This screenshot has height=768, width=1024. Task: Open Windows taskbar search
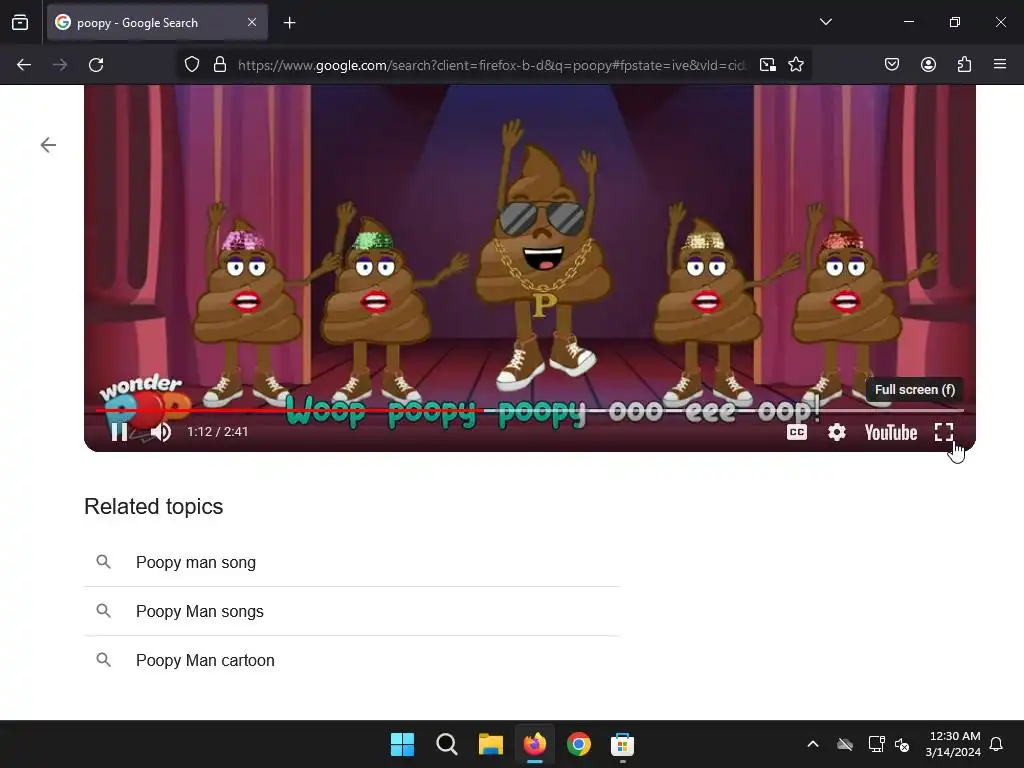pos(447,744)
